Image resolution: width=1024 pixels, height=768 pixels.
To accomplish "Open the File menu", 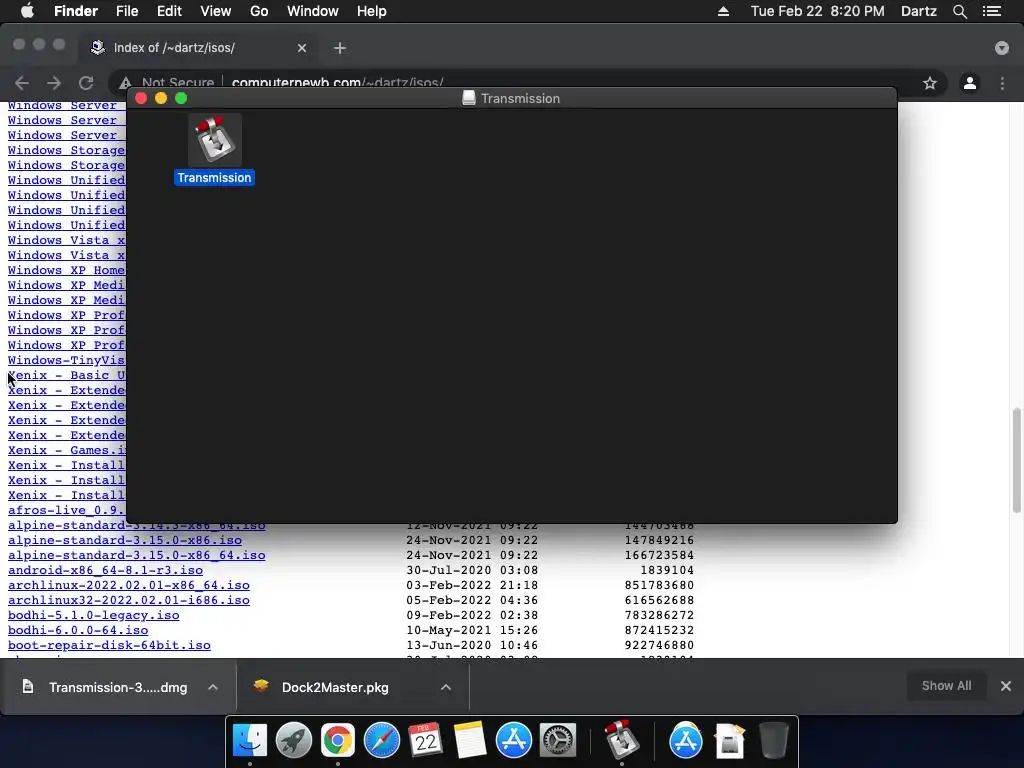I will pos(127,11).
